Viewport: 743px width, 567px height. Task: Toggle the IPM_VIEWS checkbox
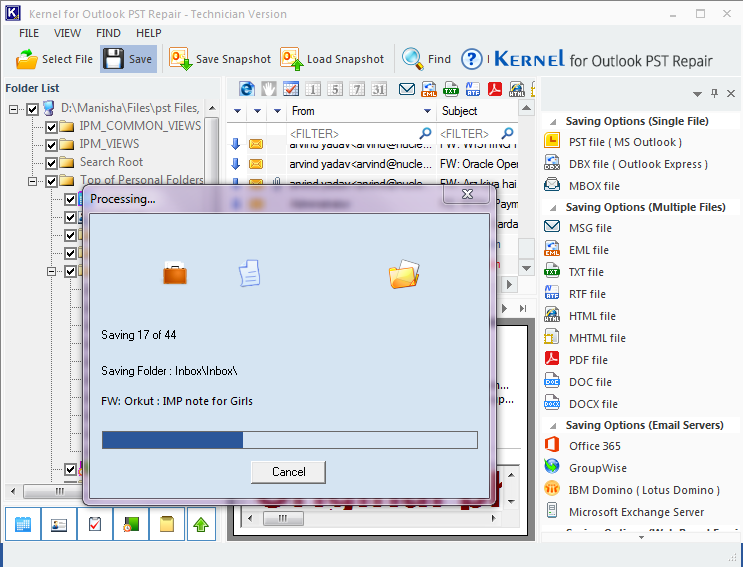pyautogui.click(x=51, y=145)
